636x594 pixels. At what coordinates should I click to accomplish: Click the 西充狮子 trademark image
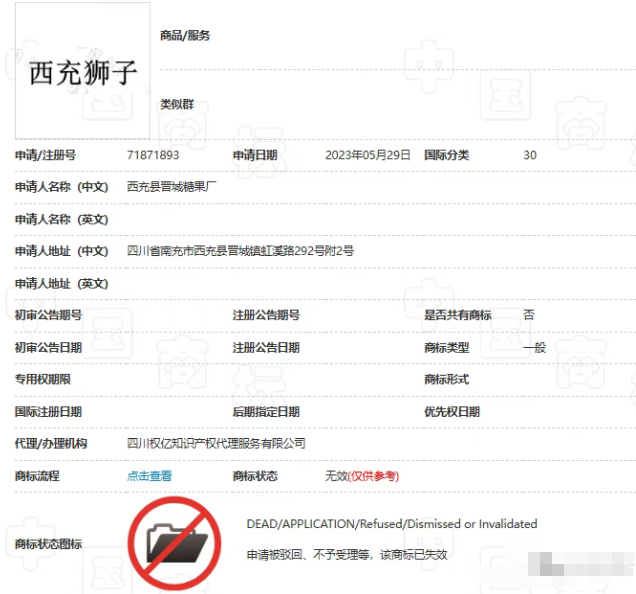click(x=82, y=72)
